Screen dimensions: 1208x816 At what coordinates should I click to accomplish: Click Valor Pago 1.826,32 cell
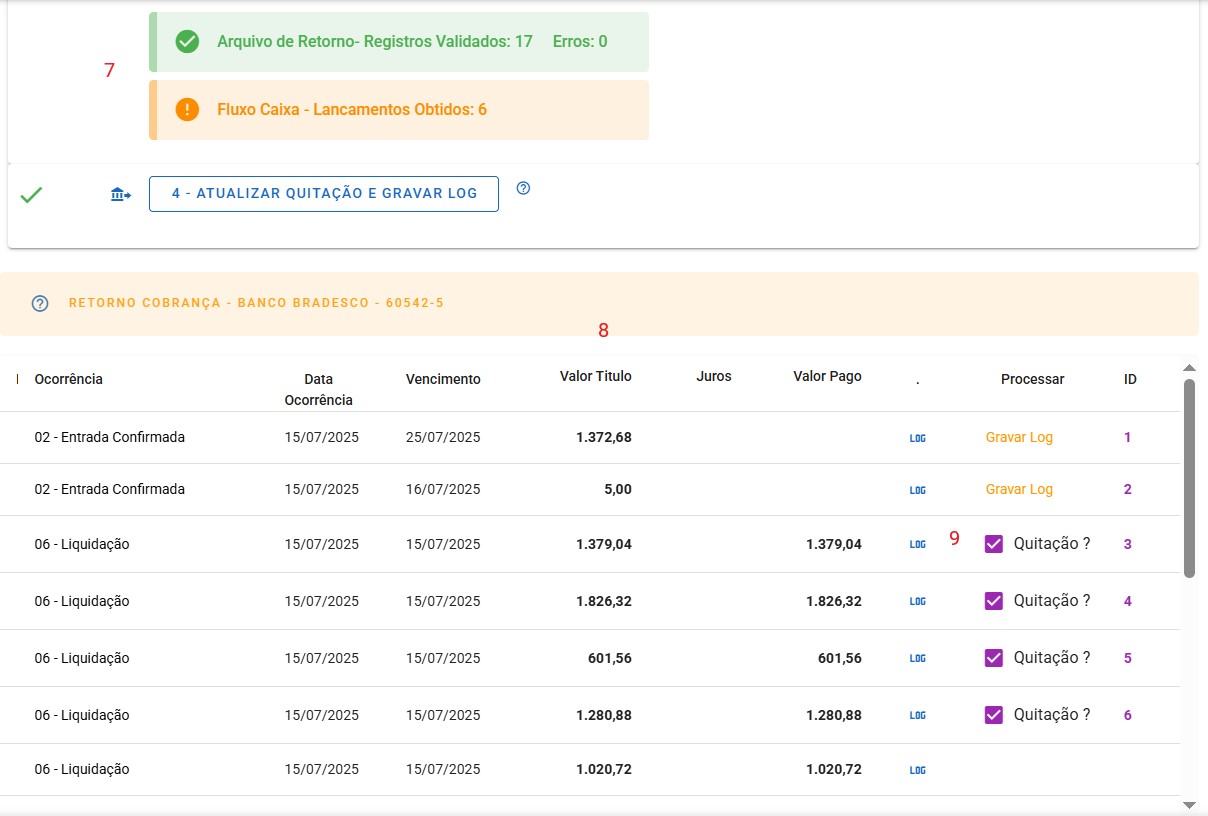pyautogui.click(x=834, y=601)
